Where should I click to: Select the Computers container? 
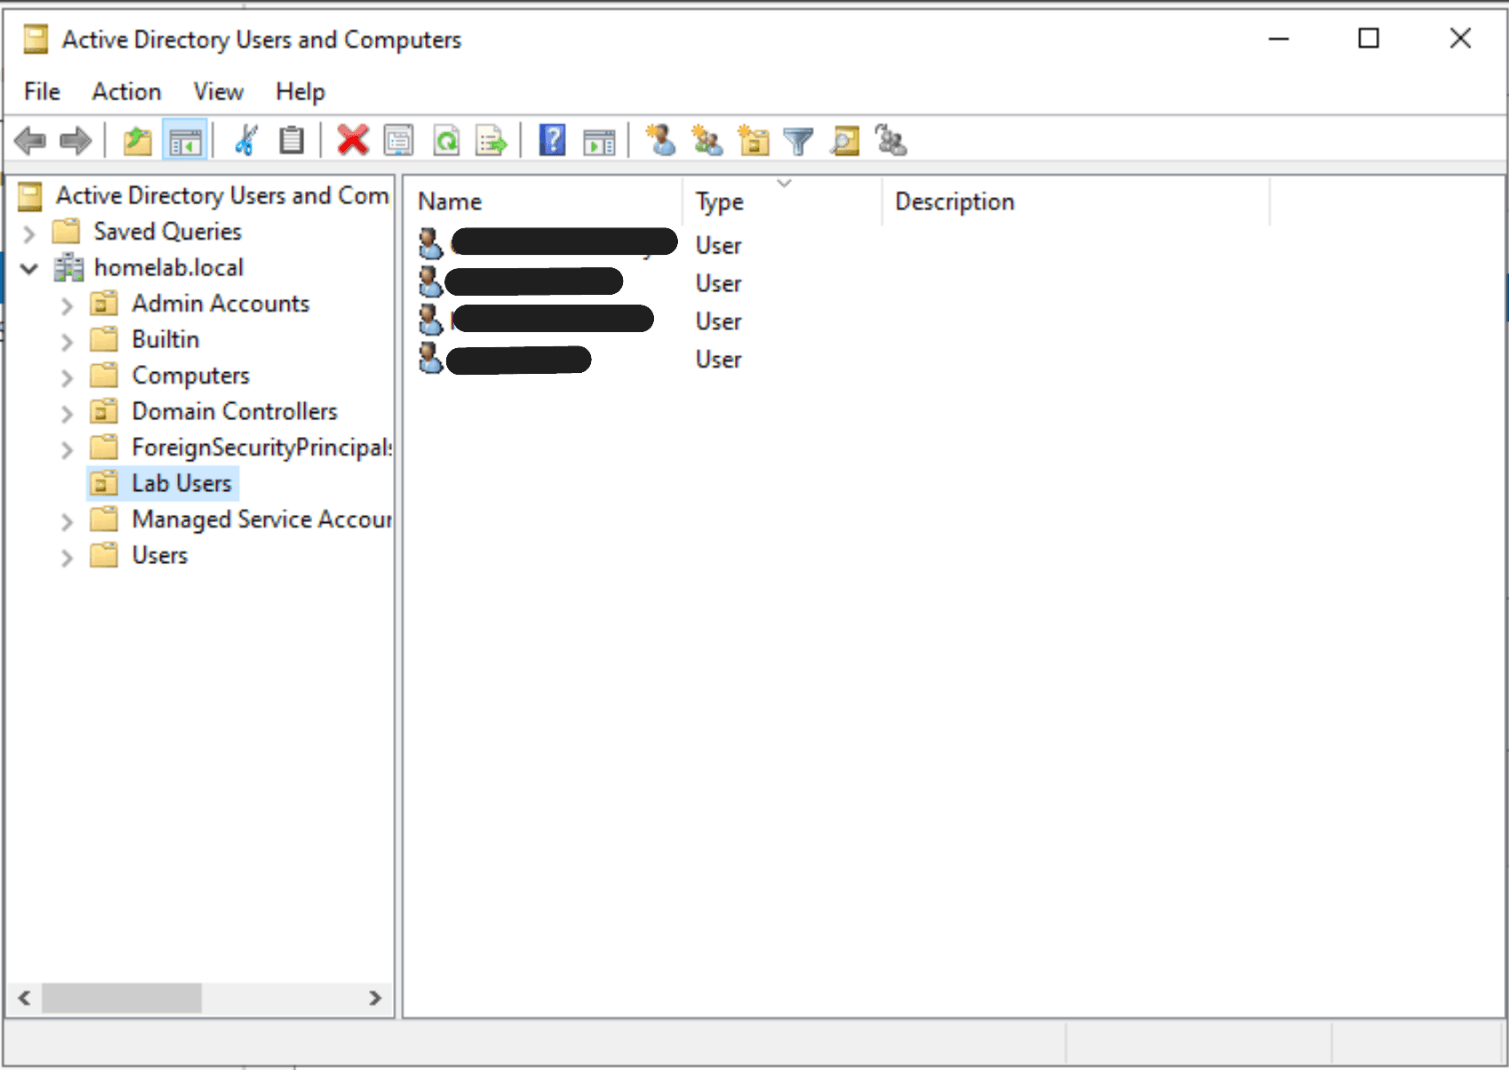[191, 376]
